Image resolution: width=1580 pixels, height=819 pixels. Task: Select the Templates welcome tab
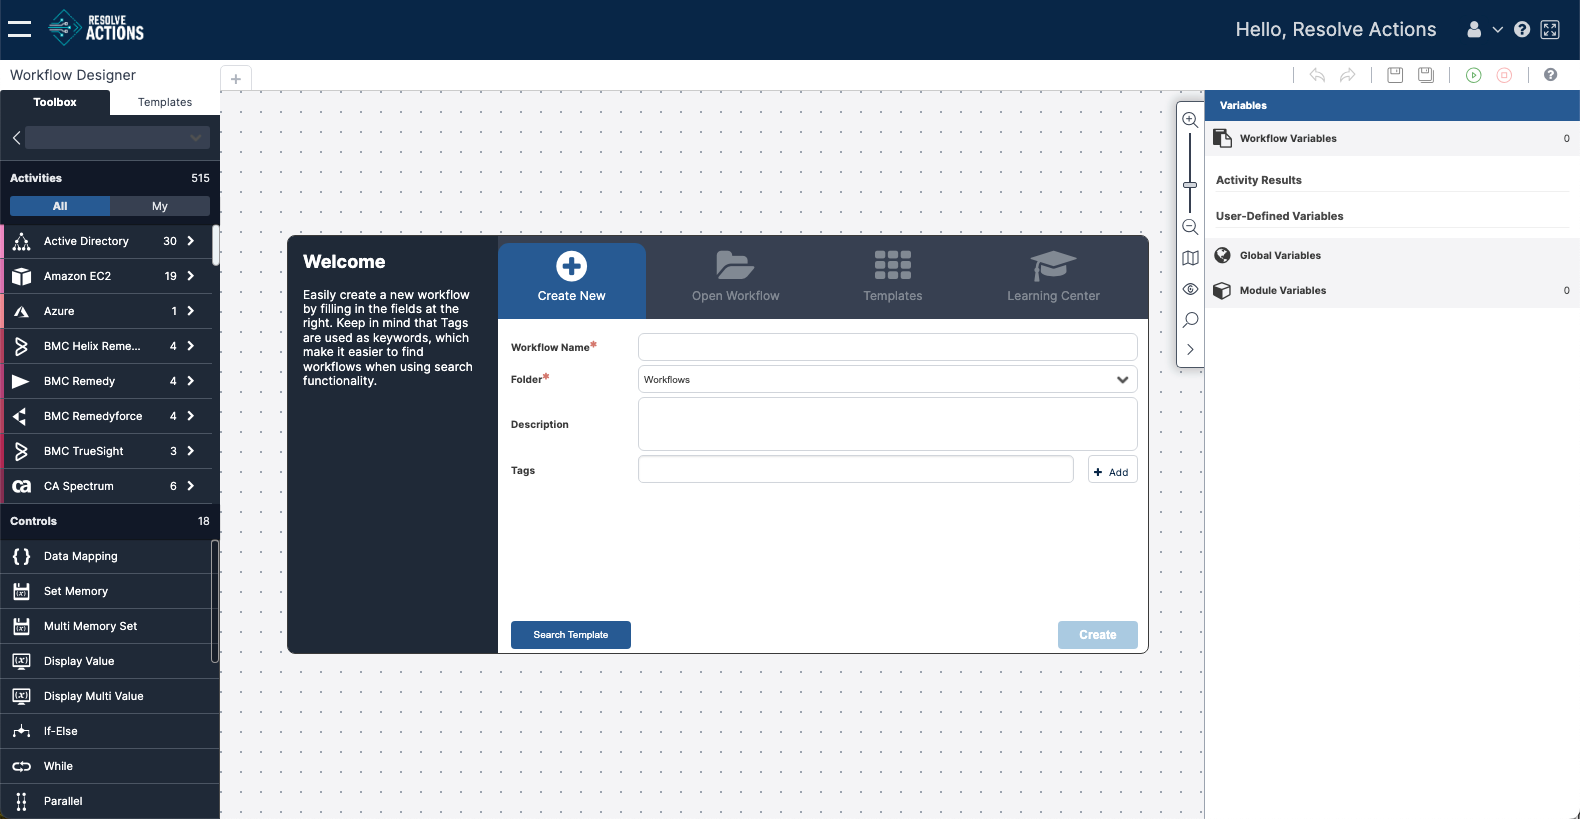point(893,277)
